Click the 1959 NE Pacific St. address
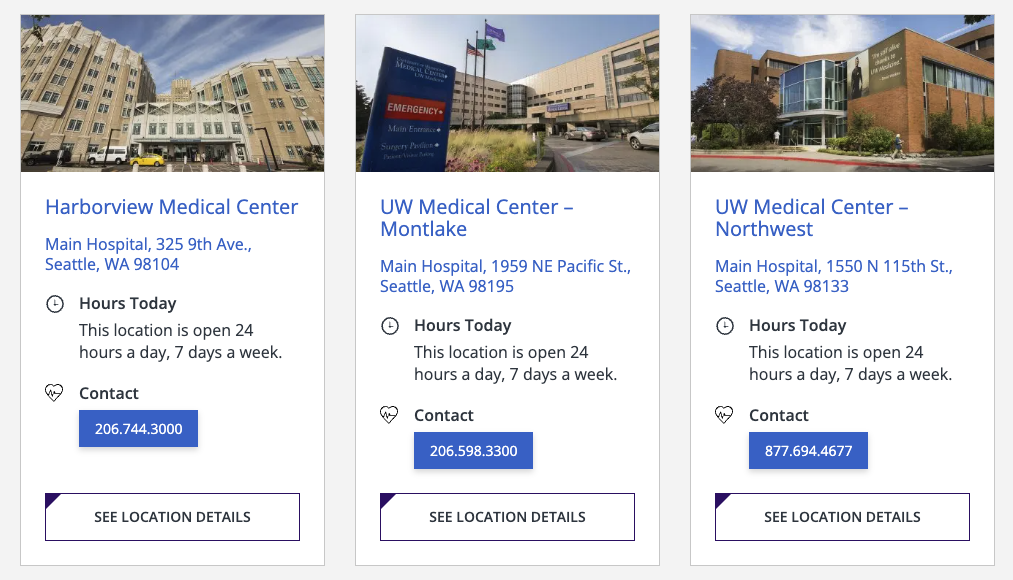This screenshot has width=1013, height=580. [505, 276]
